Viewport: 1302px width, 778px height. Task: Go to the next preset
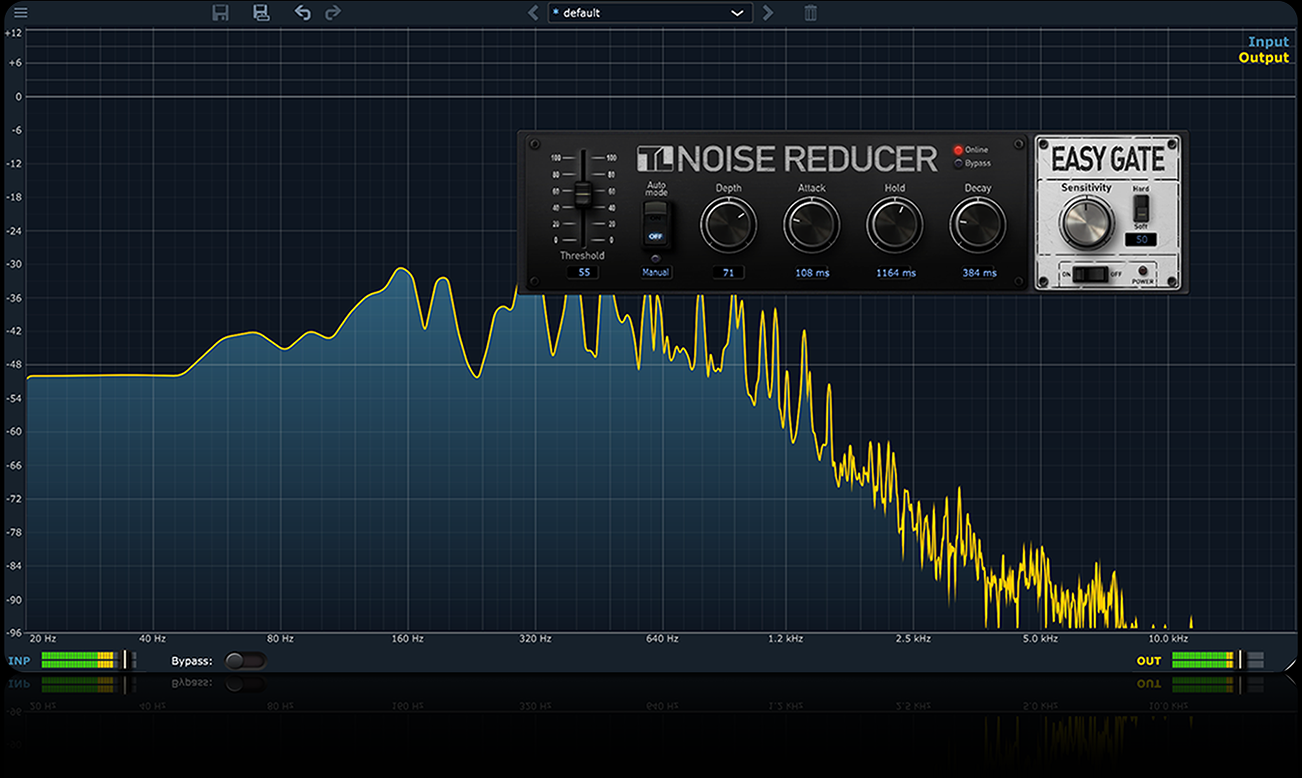[x=768, y=13]
